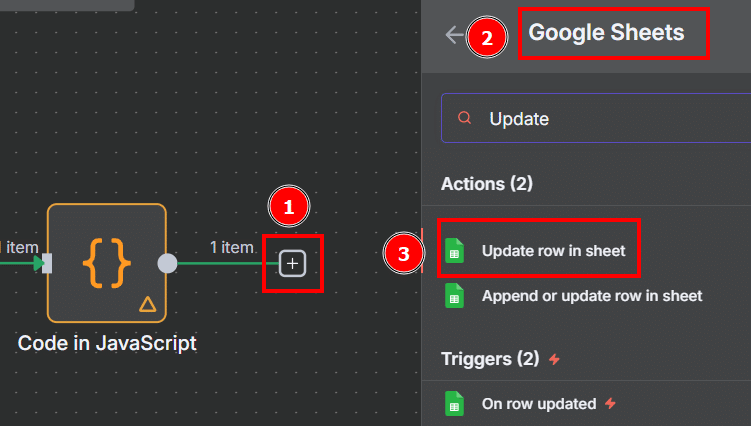Choose Append or update row in sheet
751x426 pixels.
click(594, 296)
